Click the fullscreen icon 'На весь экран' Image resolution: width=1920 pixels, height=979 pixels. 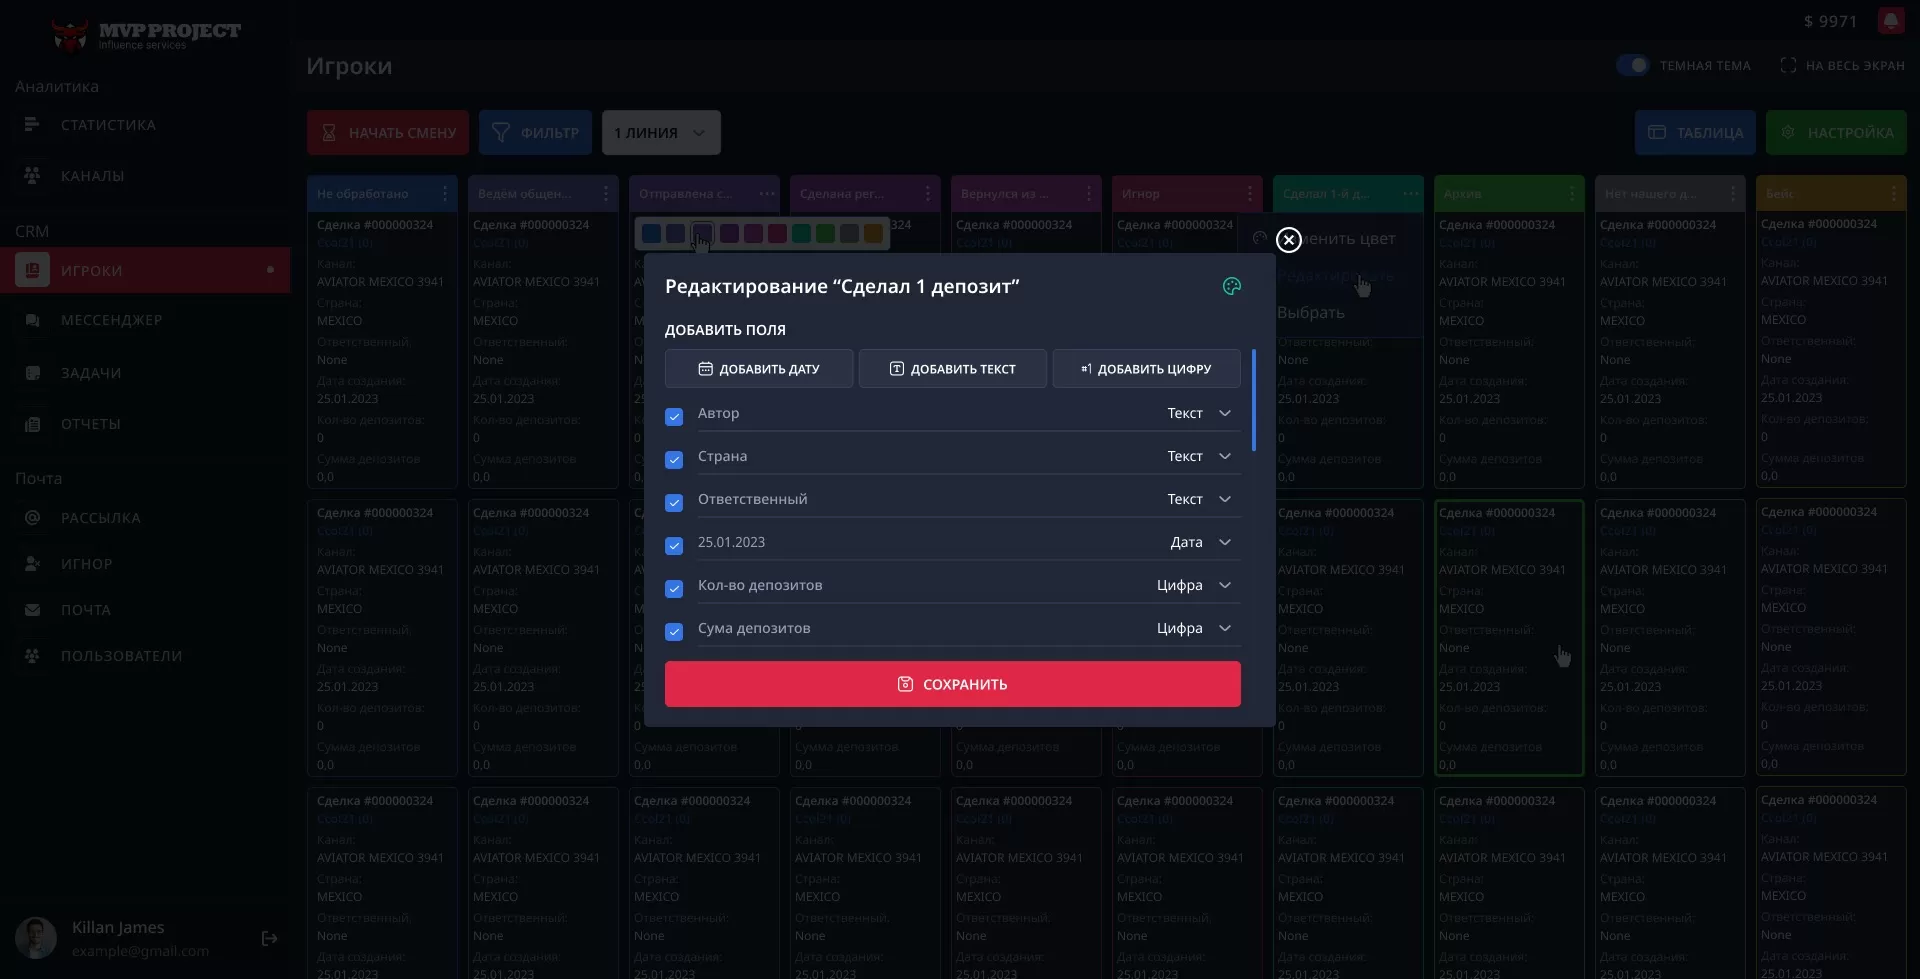pyautogui.click(x=1788, y=66)
